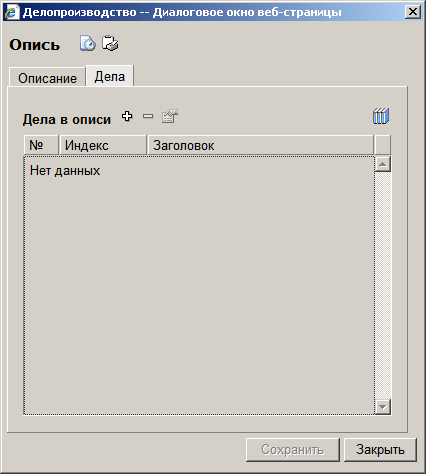426x474 pixels.
Task: Click the print icon next to Опись
Action: click(x=110, y=43)
